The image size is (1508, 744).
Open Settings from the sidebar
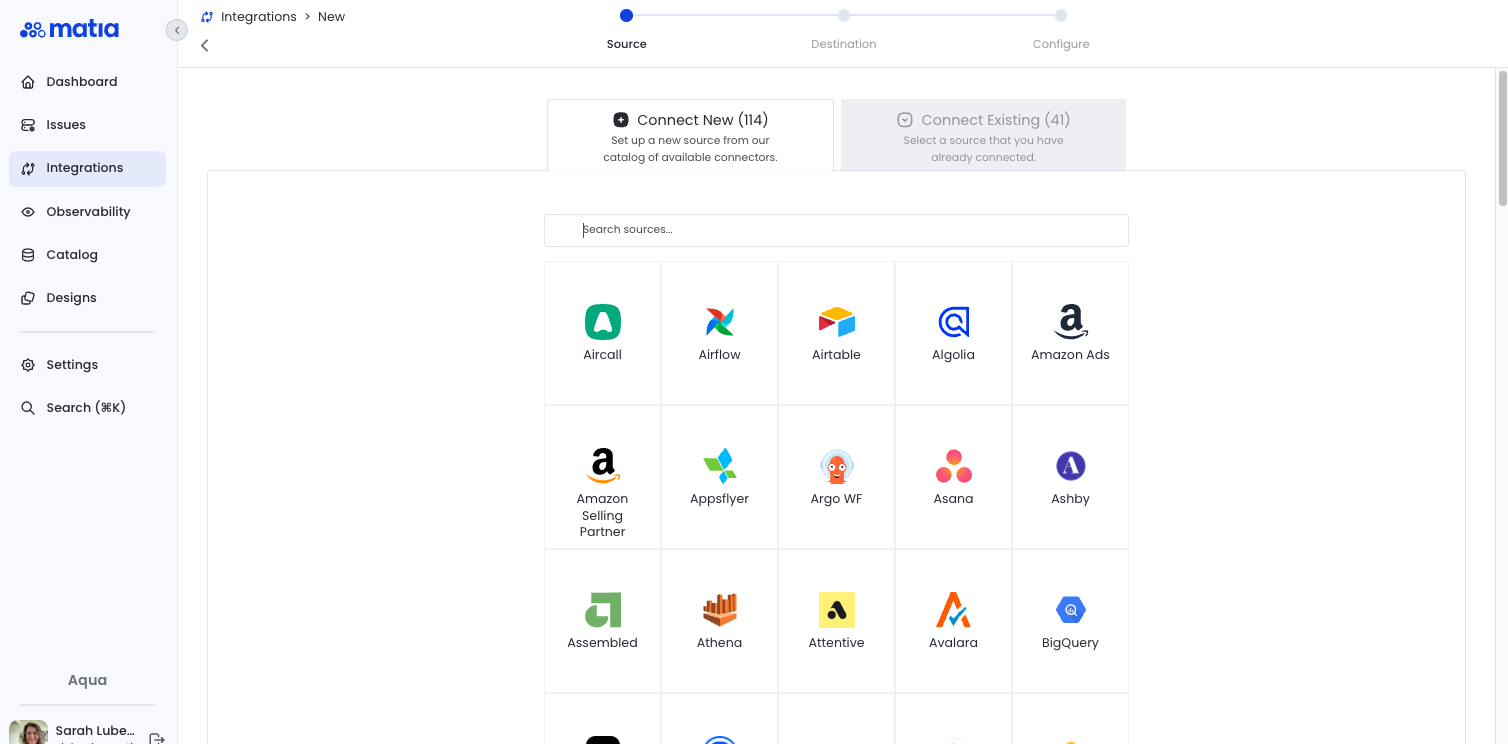coord(87,365)
